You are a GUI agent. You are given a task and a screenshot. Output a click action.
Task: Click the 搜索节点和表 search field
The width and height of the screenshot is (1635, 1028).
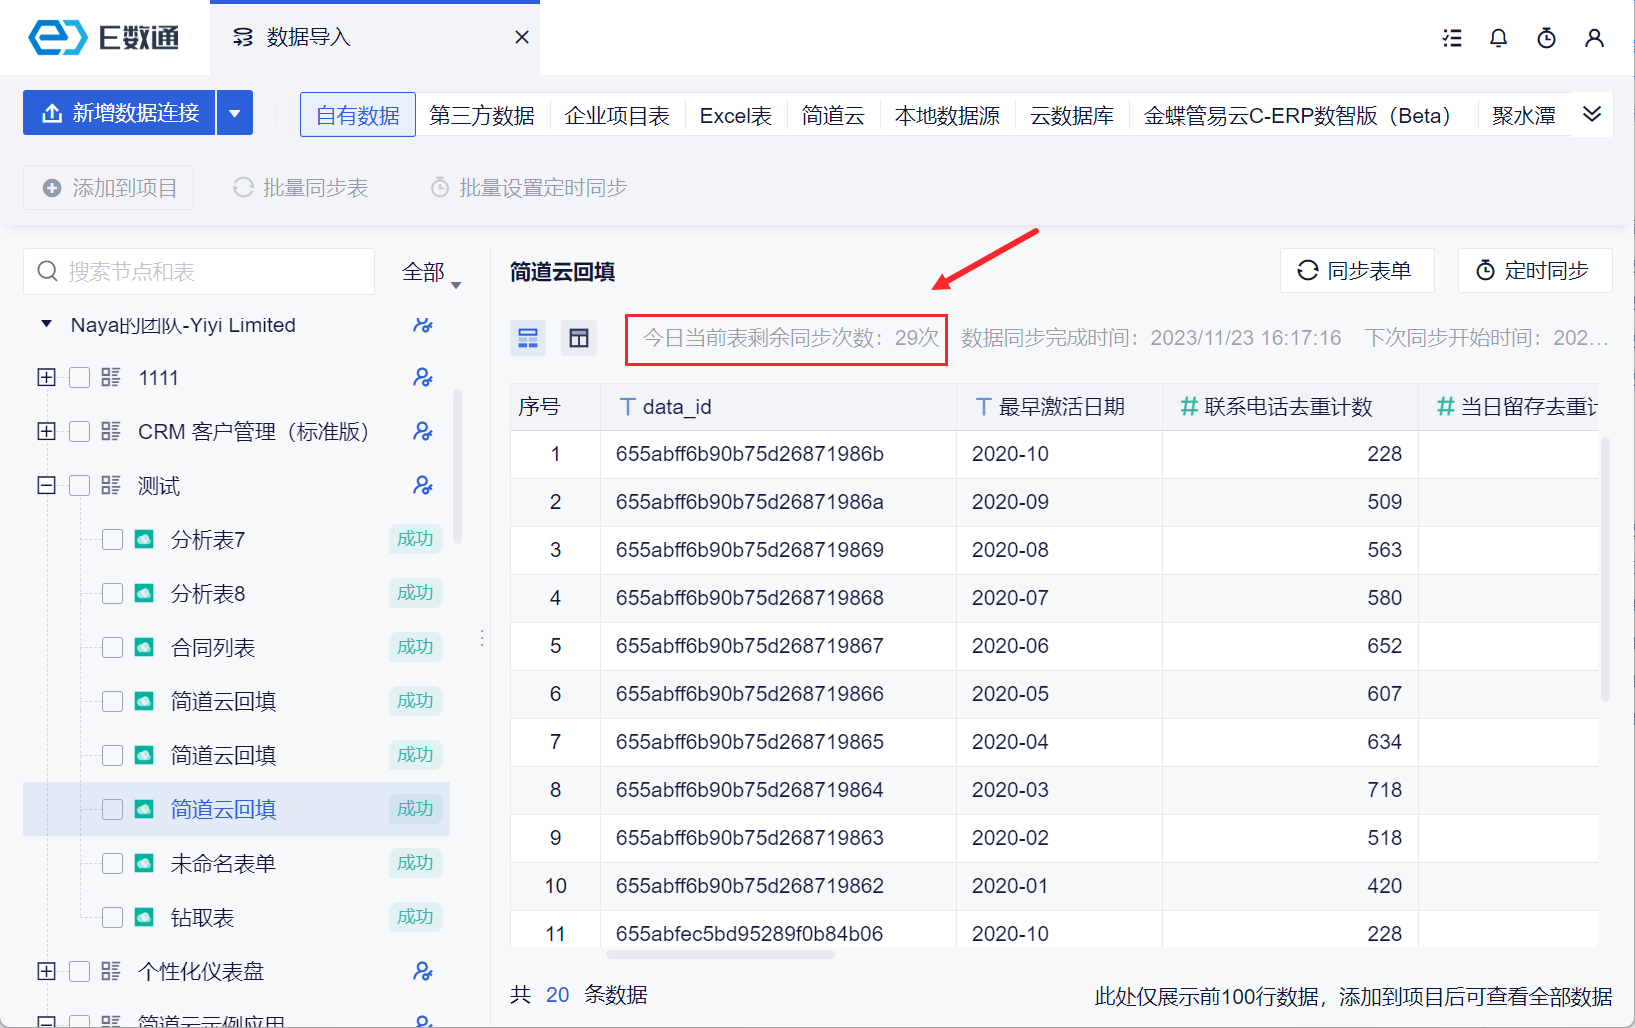pos(199,272)
